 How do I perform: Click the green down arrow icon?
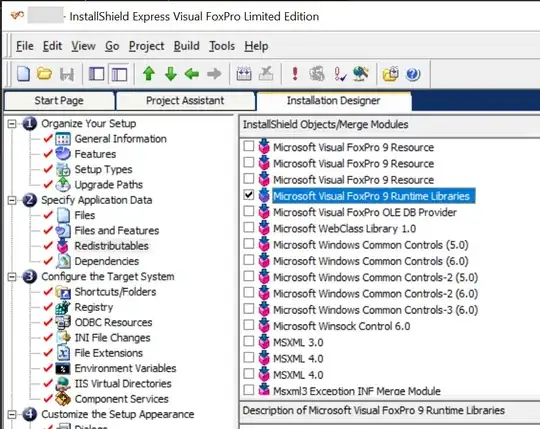(170, 74)
